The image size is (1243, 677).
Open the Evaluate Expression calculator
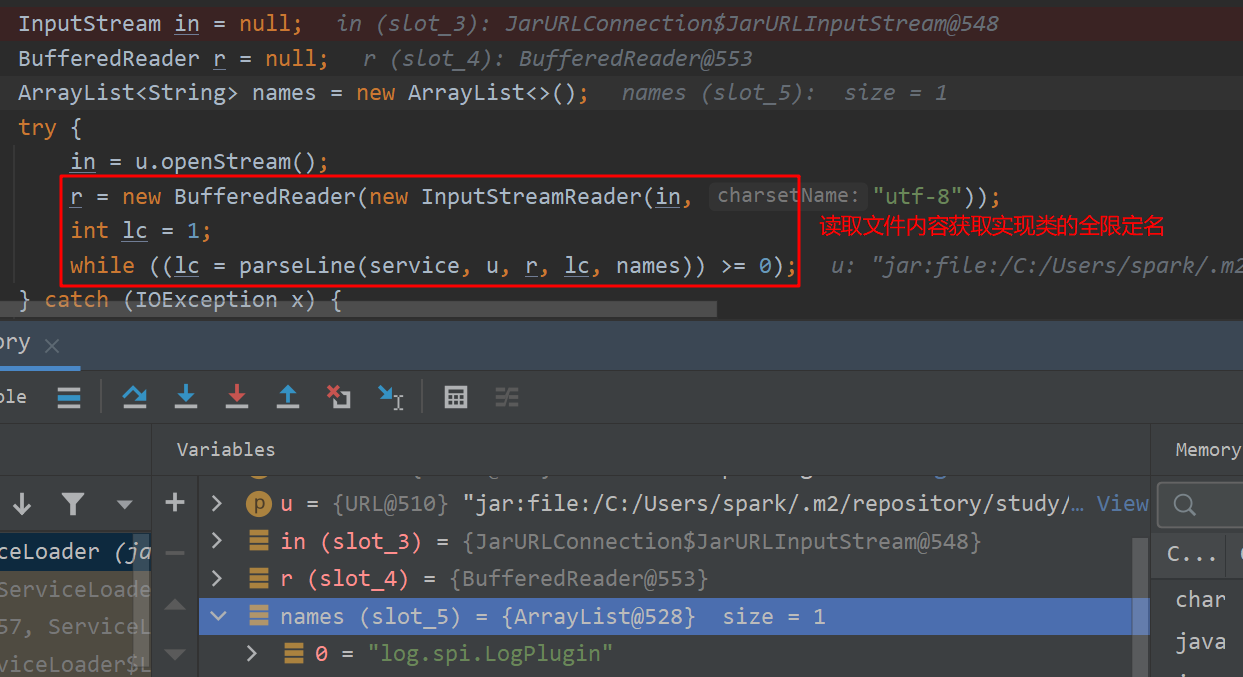(x=456, y=397)
